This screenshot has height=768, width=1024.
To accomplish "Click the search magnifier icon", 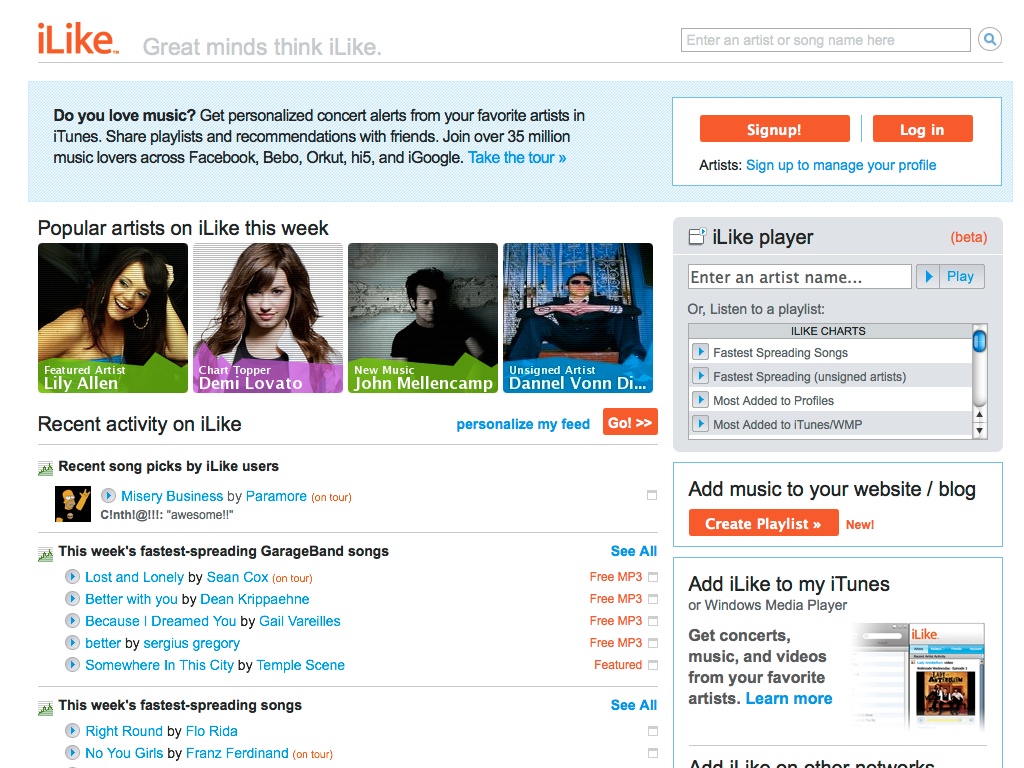I will (x=989, y=40).
